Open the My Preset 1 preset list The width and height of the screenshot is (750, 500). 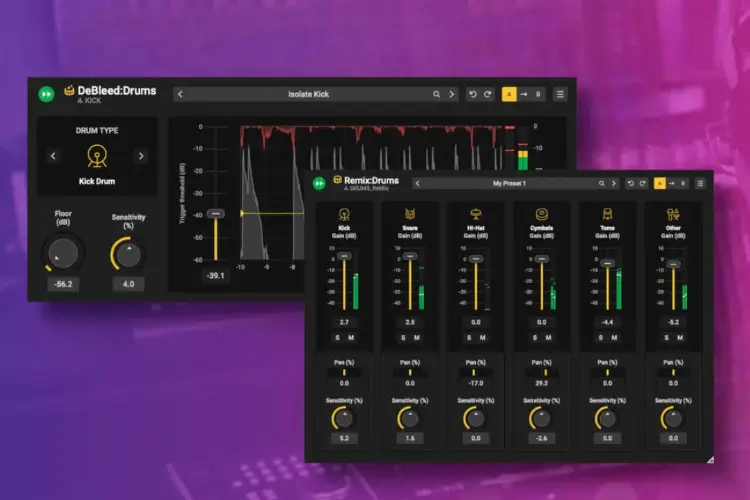(x=509, y=183)
